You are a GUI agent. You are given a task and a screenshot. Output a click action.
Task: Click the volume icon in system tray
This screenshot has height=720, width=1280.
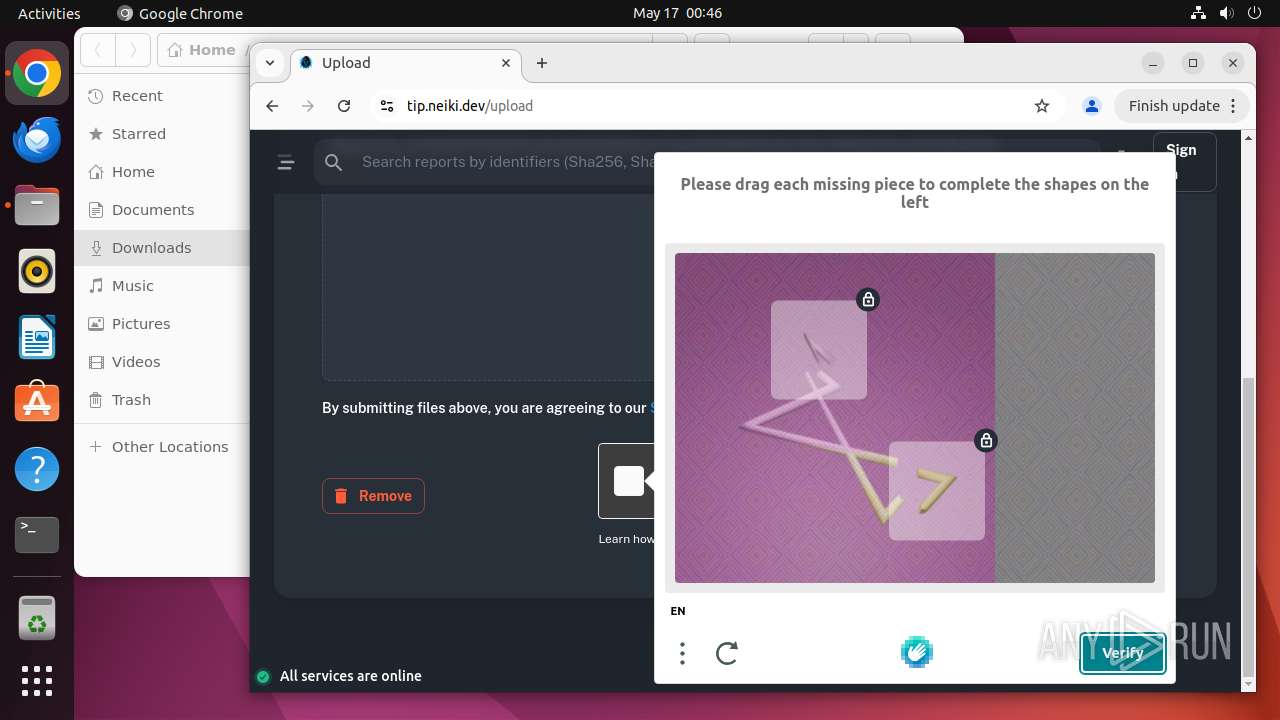1226,13
